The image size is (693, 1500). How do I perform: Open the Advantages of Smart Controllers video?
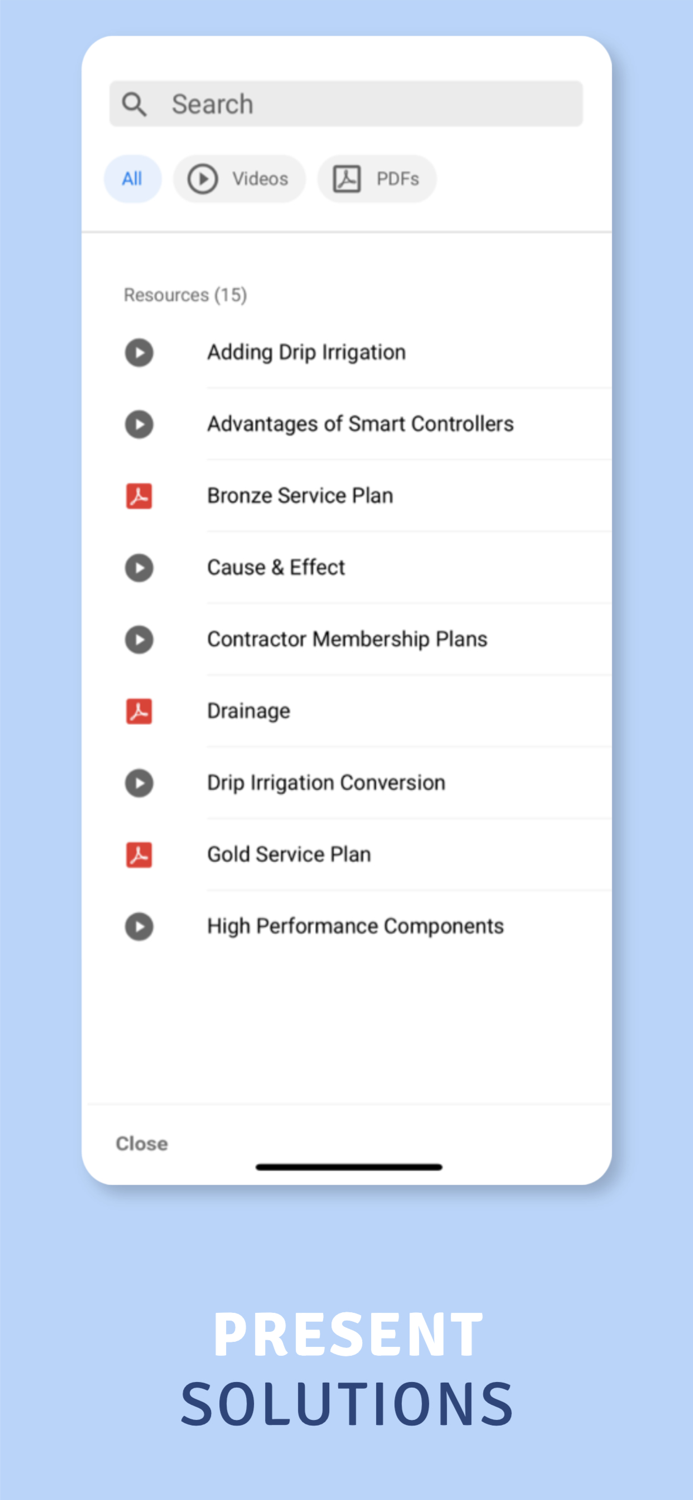point(360,424)
